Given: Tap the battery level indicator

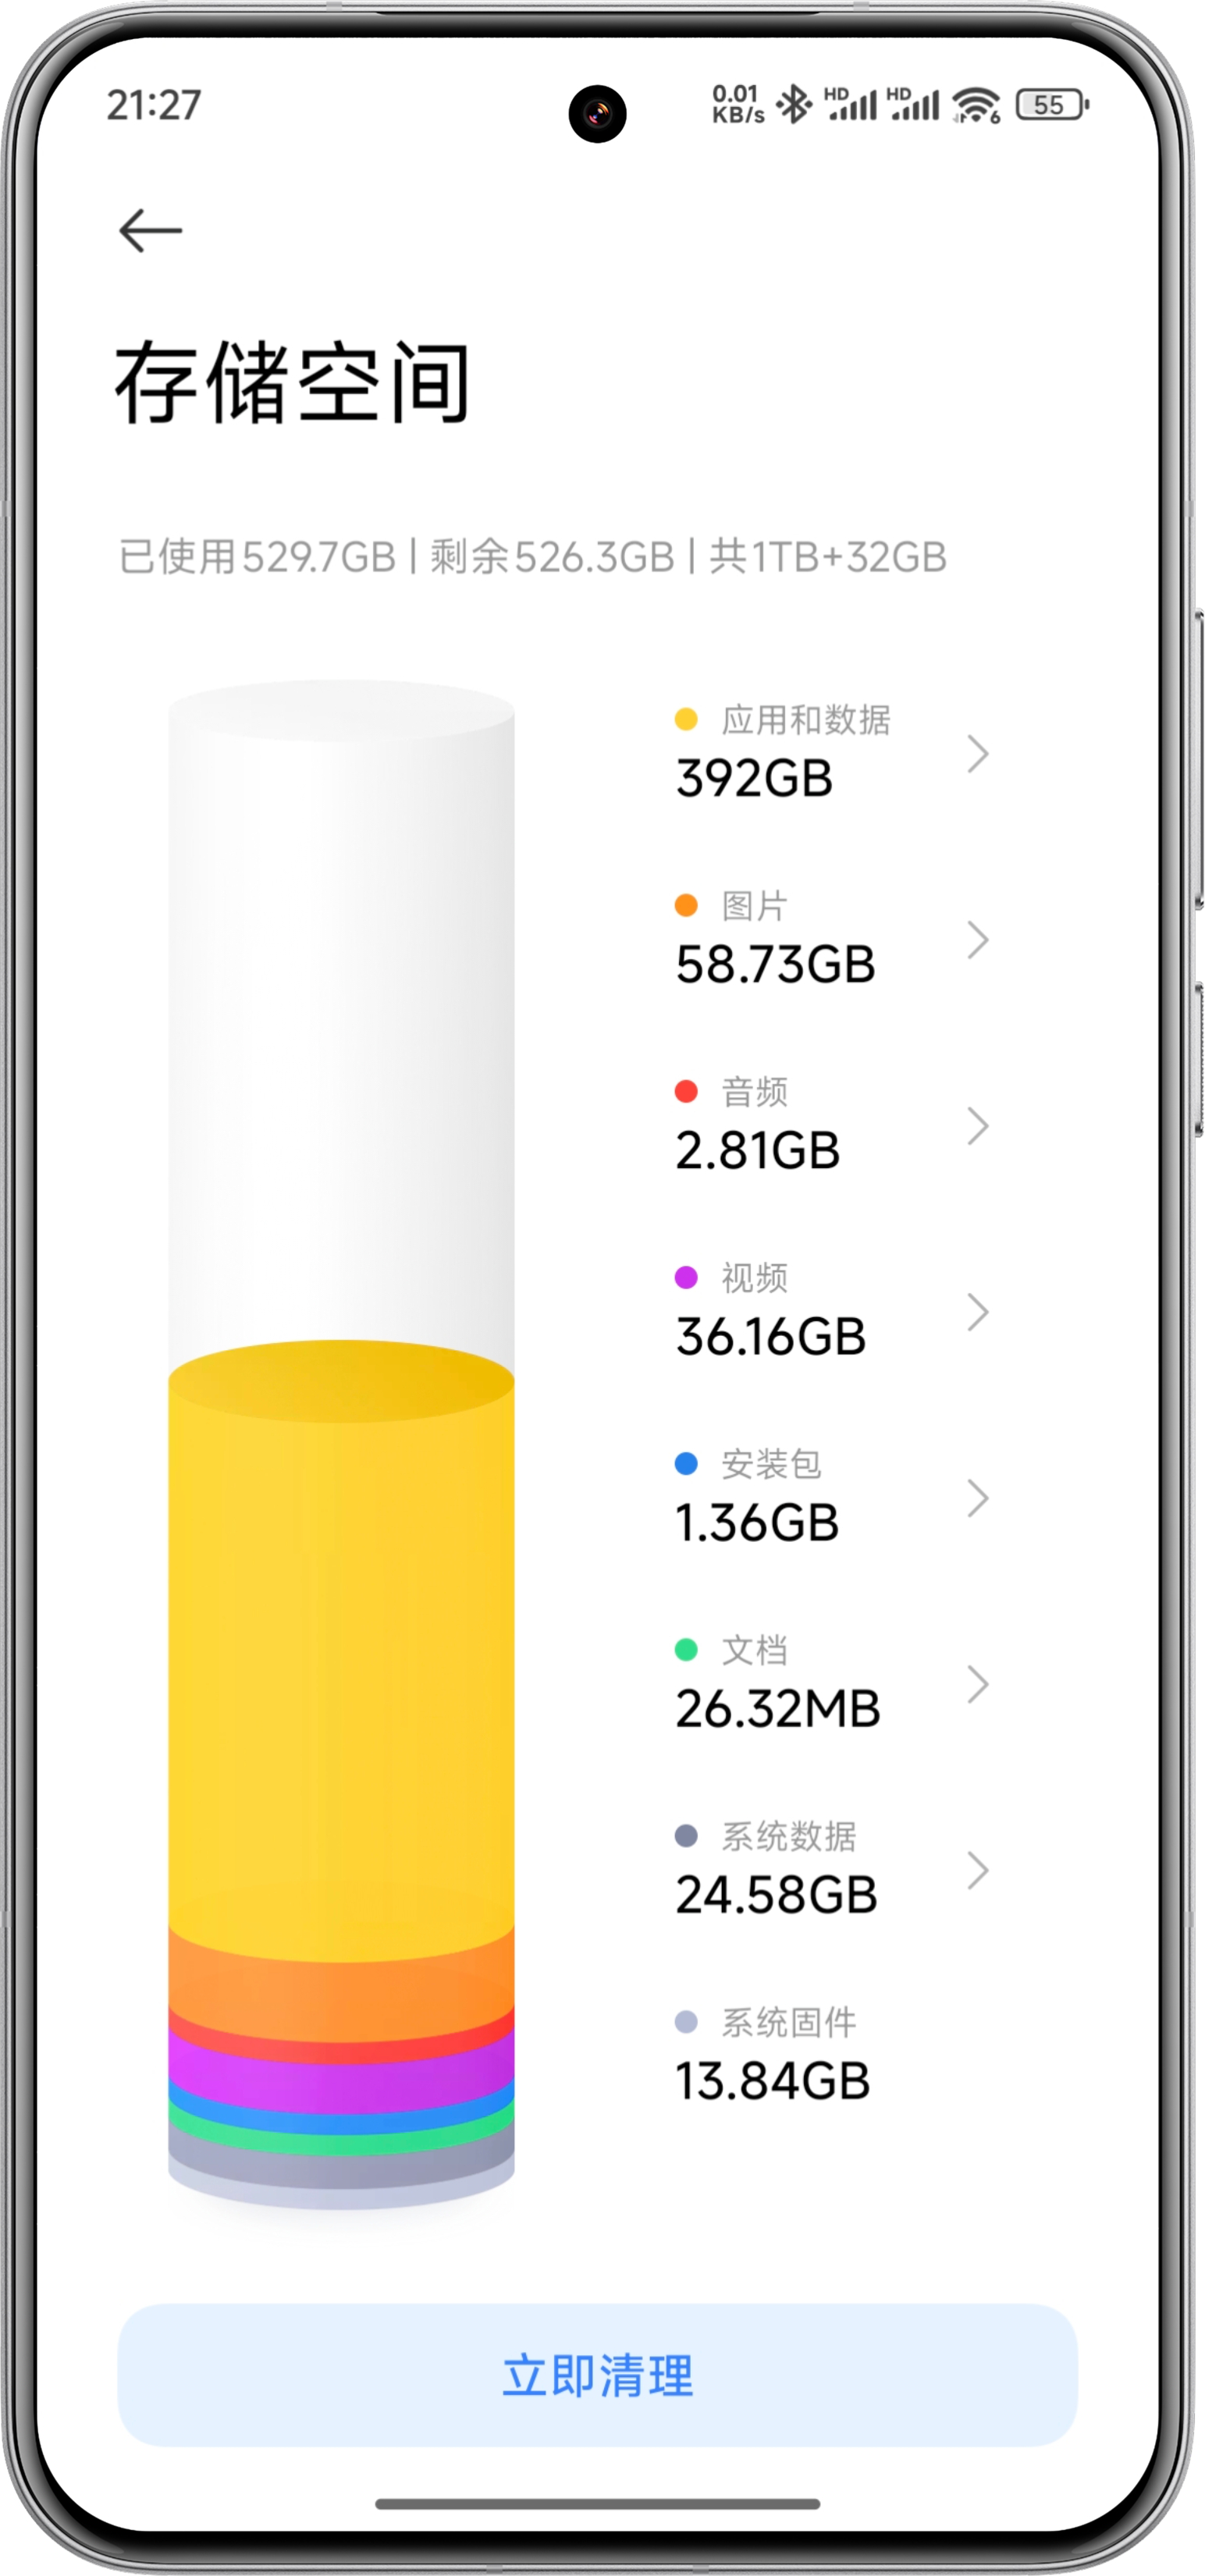Looking at the screenshot, I should (x=1052, y=104).
